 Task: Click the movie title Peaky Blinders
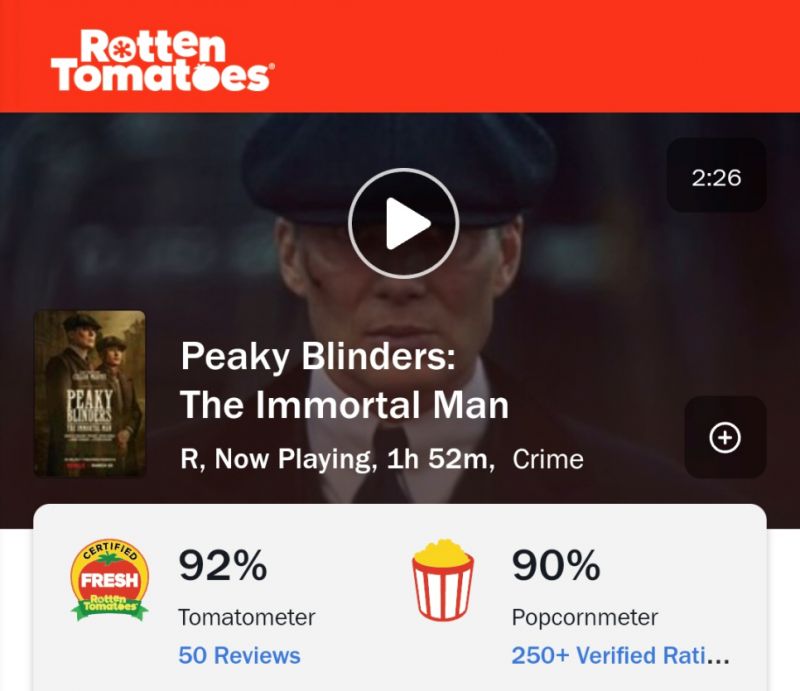pyautogui.click(x=318, y=356)
